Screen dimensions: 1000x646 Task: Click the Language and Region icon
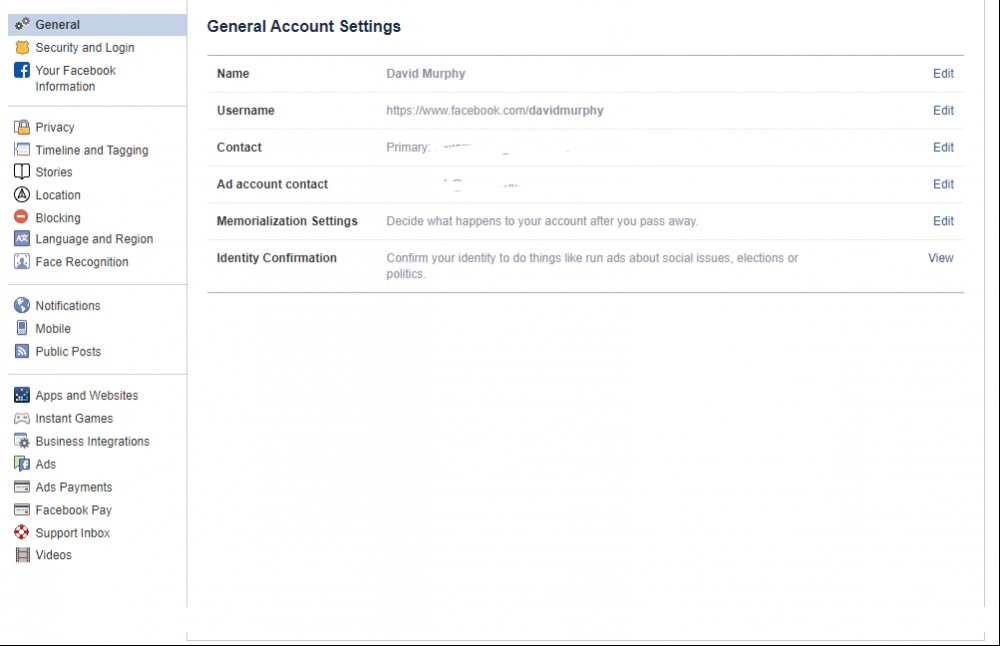point(22,239)
